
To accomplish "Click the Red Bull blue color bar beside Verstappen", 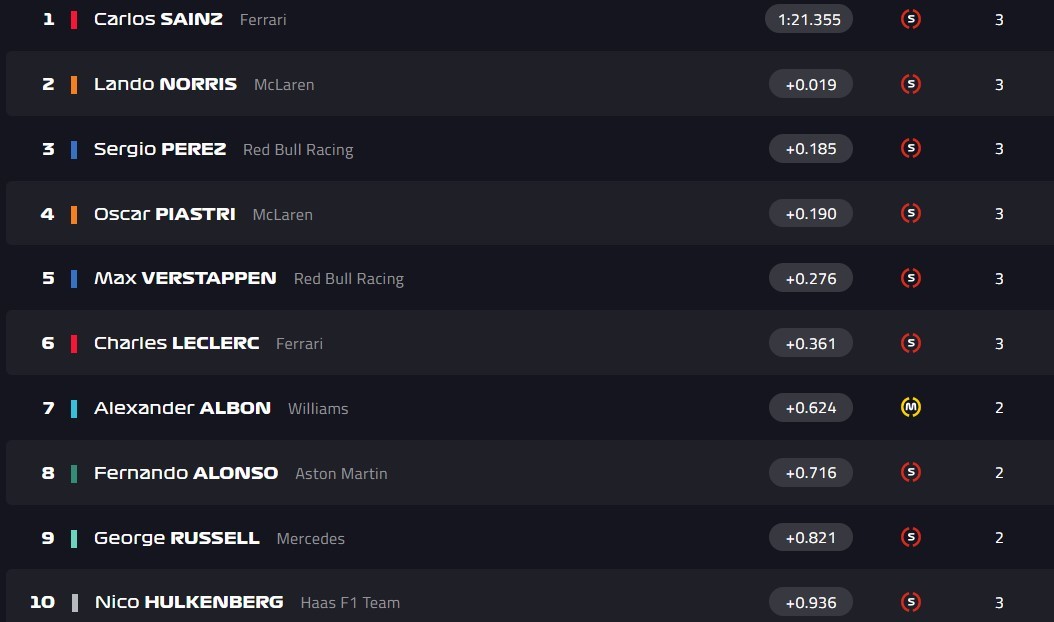I will point(74,279).
